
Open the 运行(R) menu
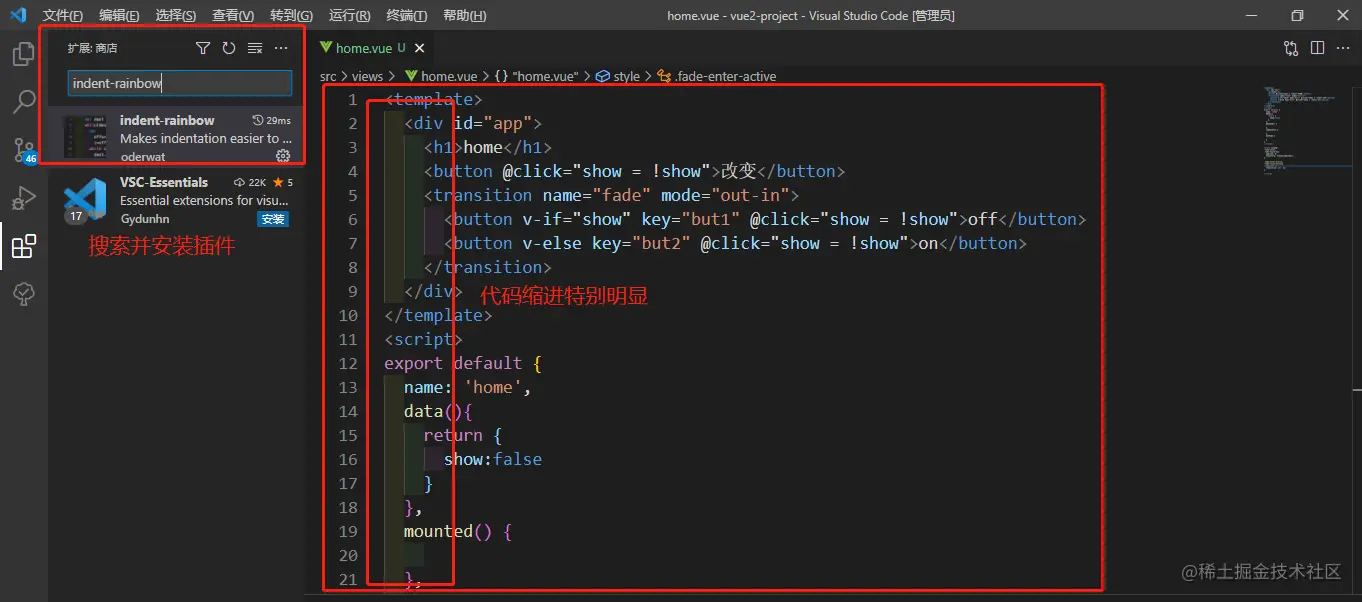click(x=349, y=16)
